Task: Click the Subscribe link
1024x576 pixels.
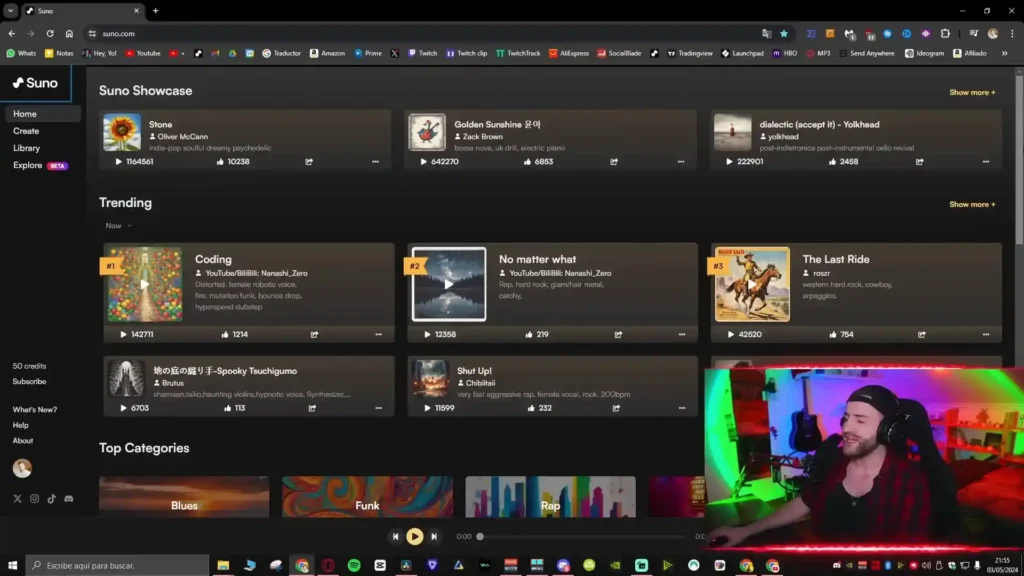Action: [29, 382]
